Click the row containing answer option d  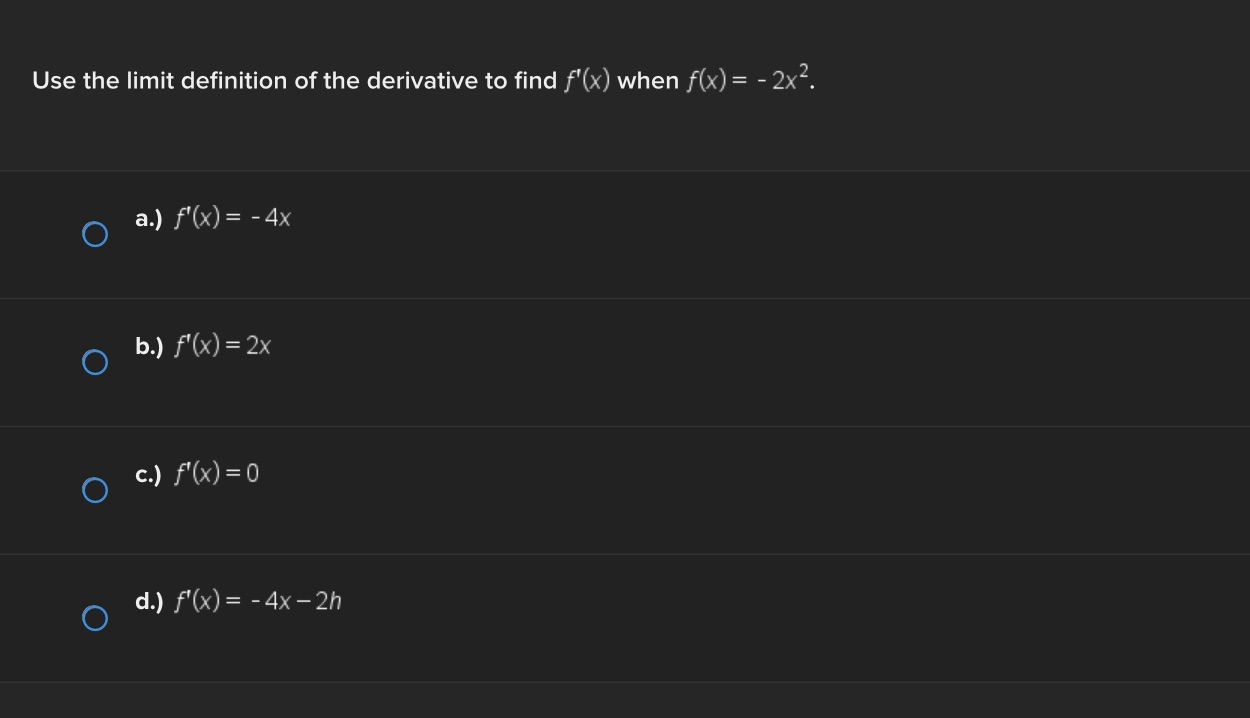pyautogui.click(x=625, y=617)
